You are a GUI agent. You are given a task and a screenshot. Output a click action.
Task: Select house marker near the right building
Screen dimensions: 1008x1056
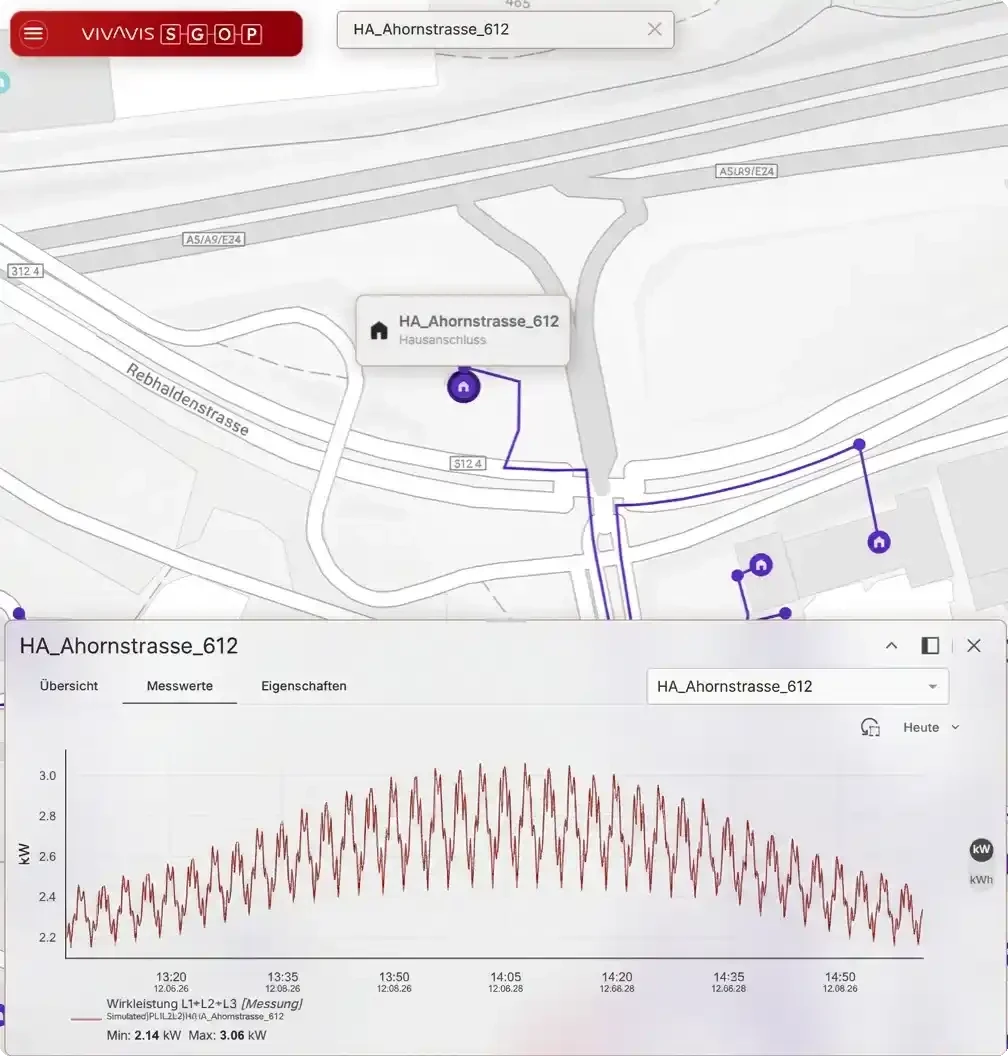point(879,541)
